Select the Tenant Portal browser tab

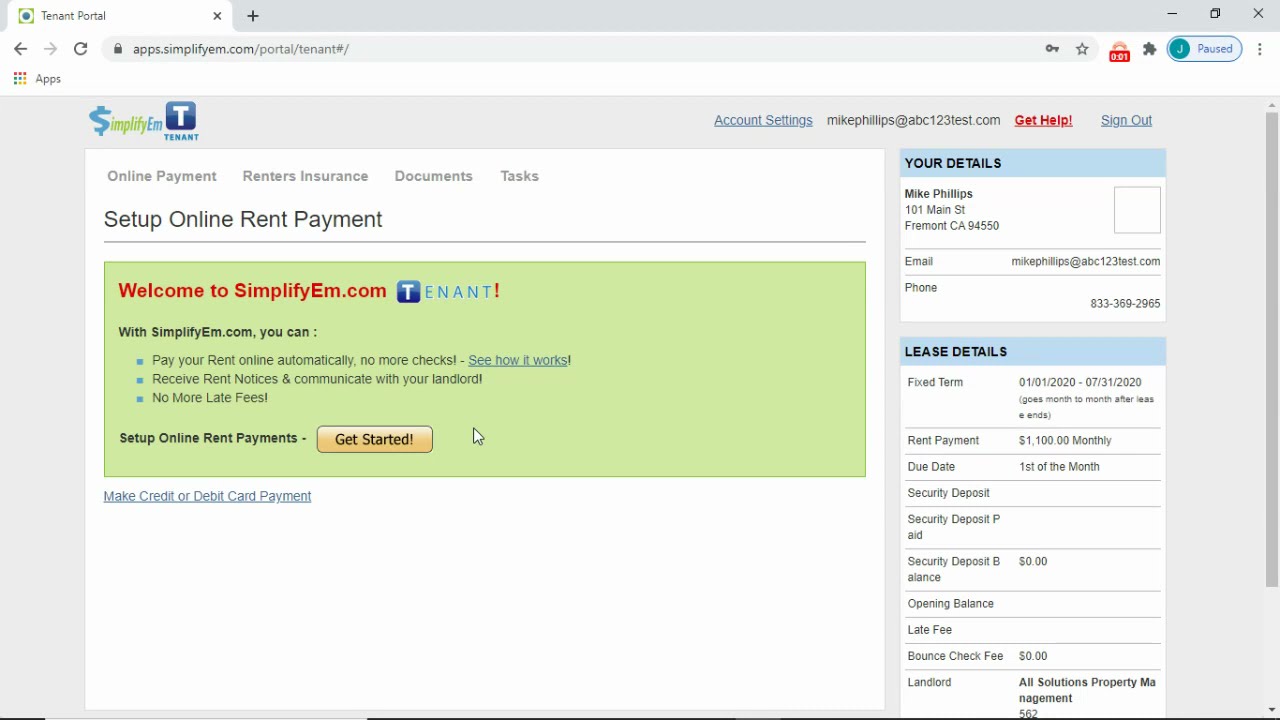118,16
